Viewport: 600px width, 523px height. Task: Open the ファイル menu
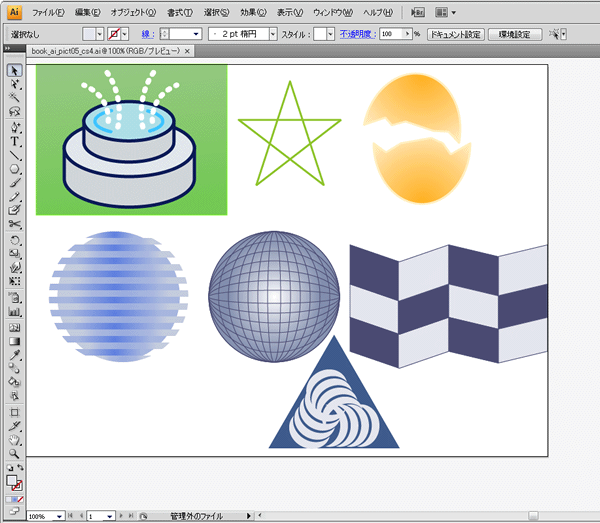pyautogui.click(x=48, y=13)
